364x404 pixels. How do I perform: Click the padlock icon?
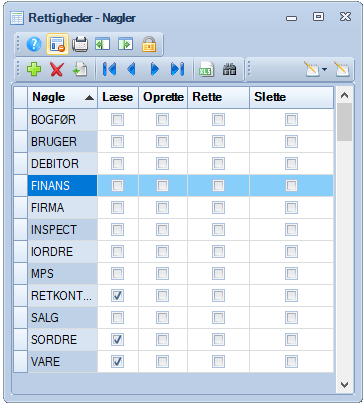(x=149, y=44)
